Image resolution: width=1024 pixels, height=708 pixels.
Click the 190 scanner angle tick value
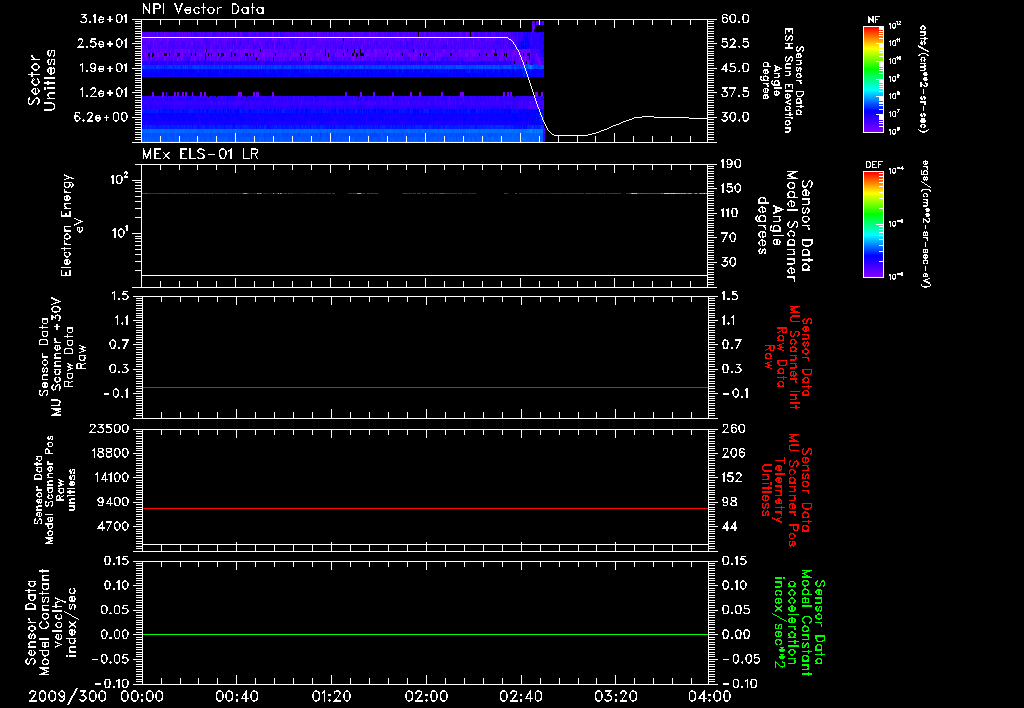pos(731,164)
